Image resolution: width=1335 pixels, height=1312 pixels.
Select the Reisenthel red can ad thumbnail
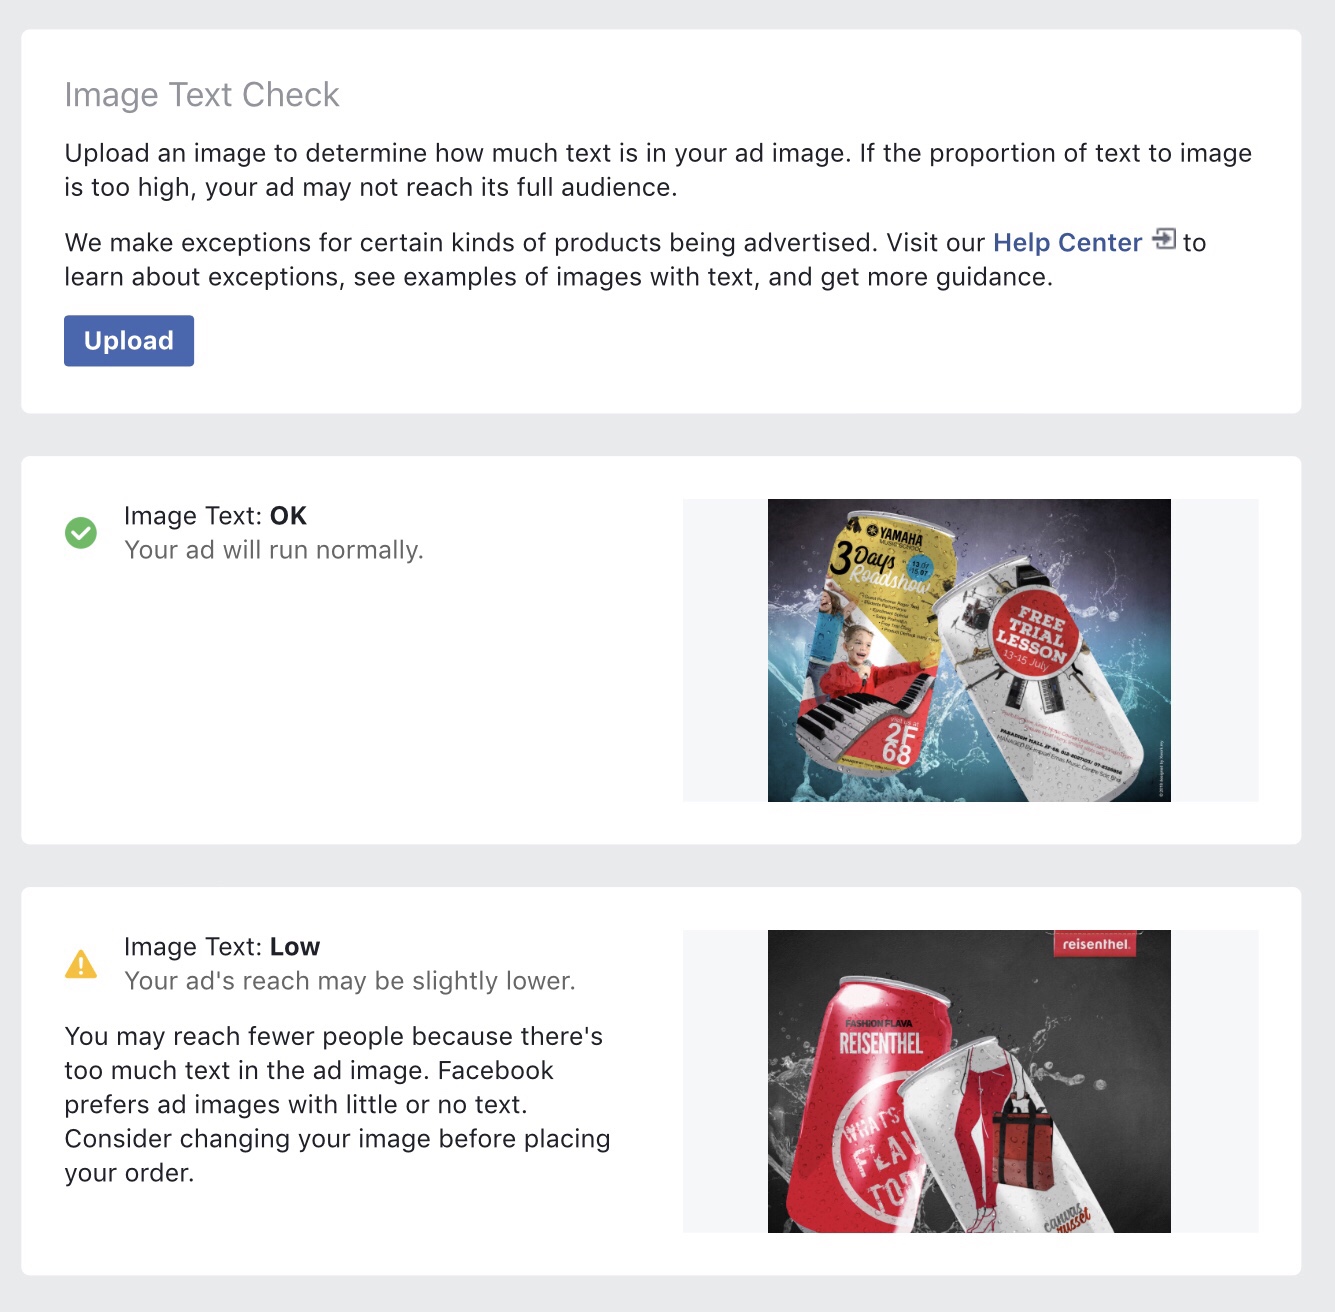[x=969, y=1081]
